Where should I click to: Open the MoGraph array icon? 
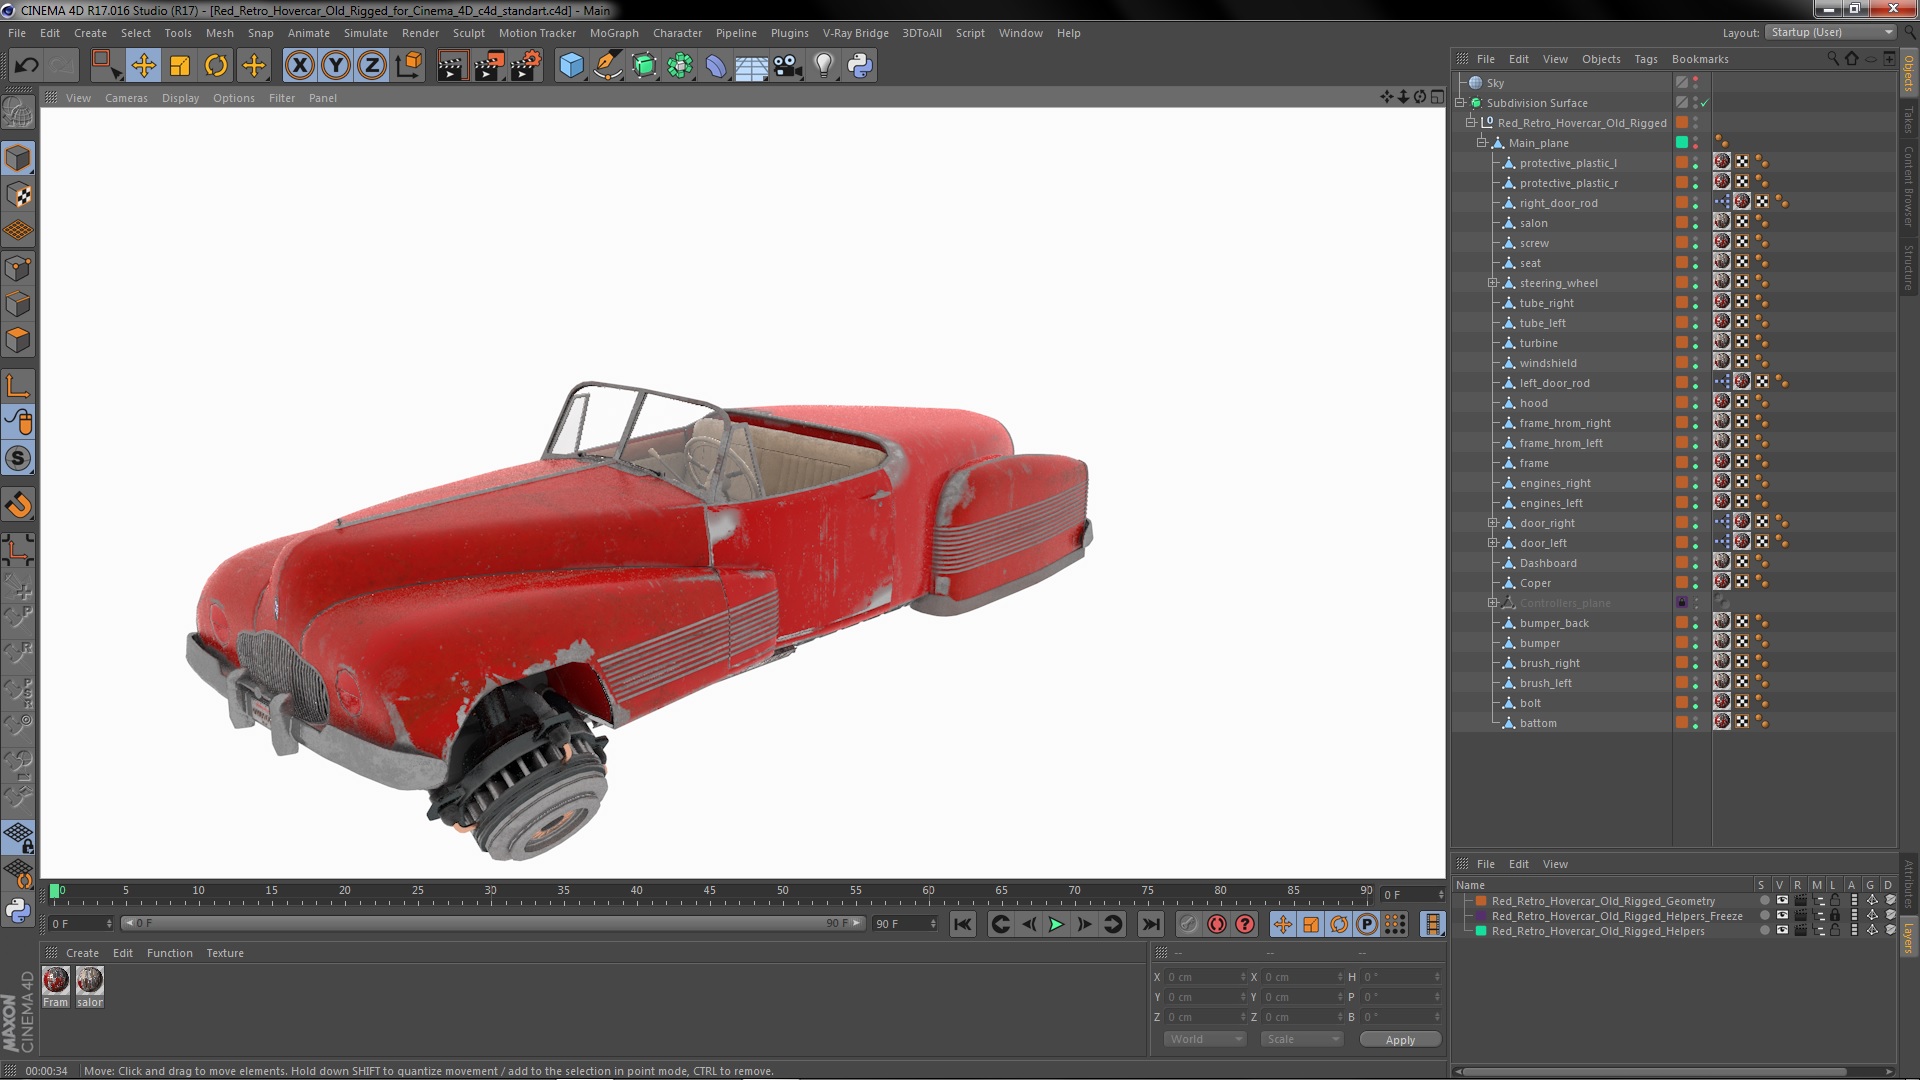pyautogui.click(x=680, y=66)
